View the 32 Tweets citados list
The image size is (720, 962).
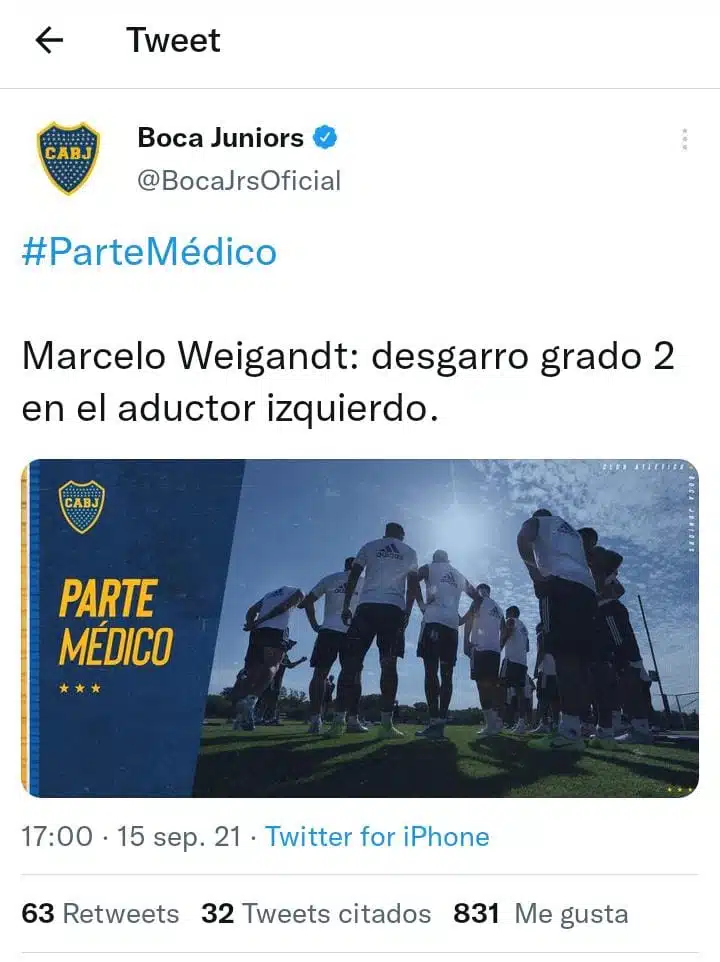[x=316, y=914]
